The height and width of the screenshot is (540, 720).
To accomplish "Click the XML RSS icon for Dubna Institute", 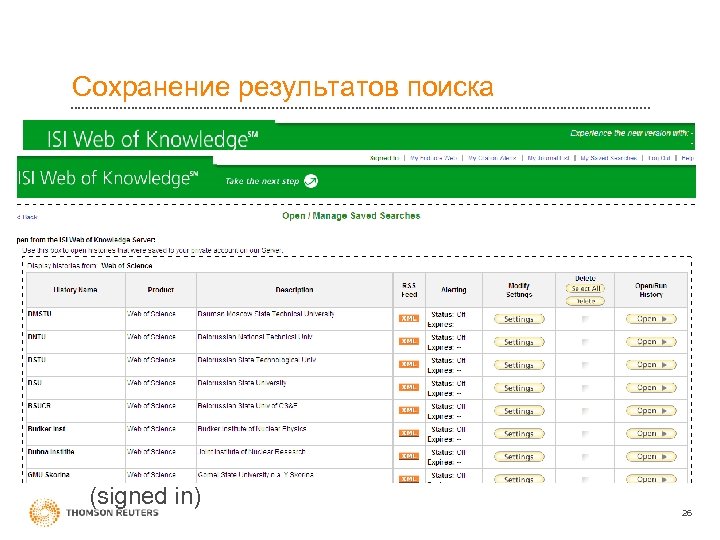I will [x=409, y=456].
